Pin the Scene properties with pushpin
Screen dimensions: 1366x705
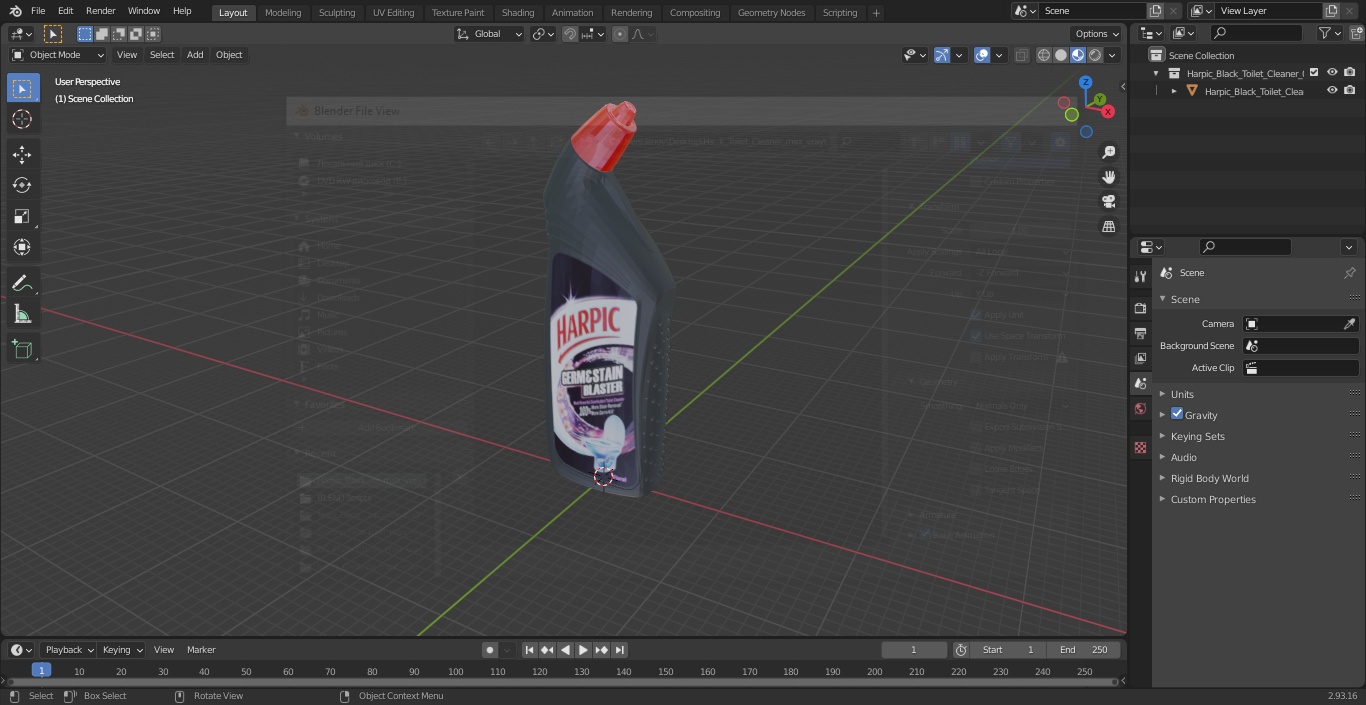click(x=1349, y=273)
